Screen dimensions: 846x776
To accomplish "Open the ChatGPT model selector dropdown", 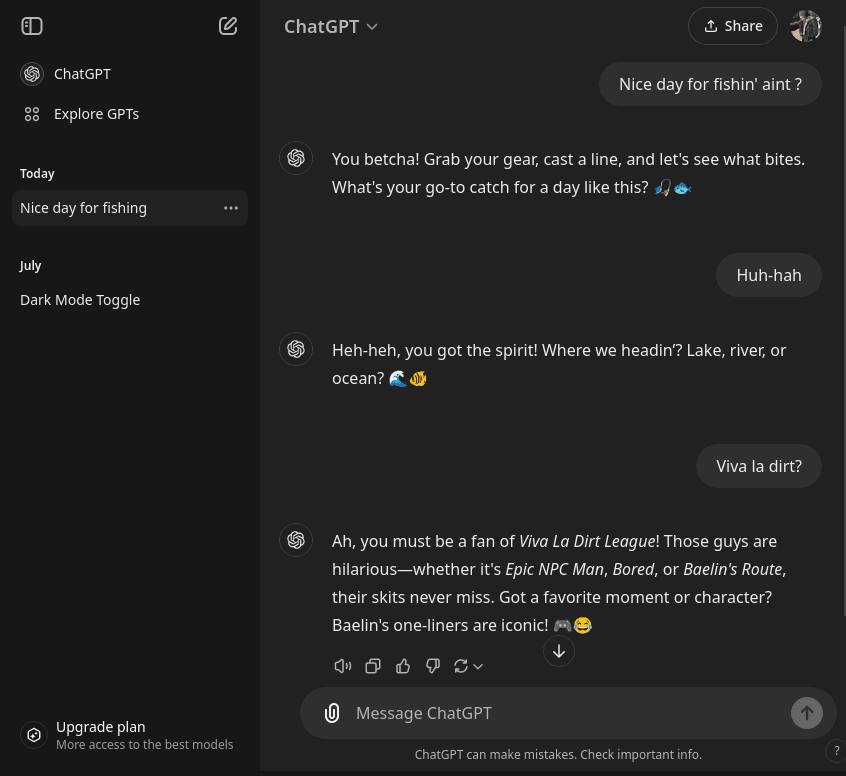I will 330,27.
